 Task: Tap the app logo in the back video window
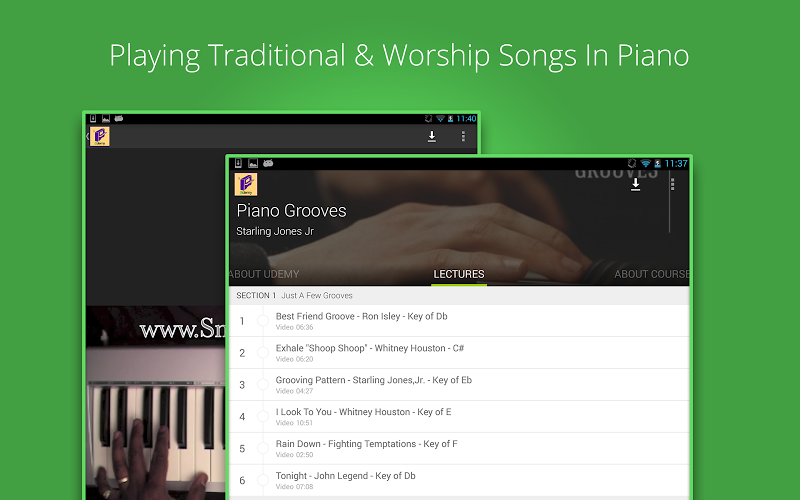[x=100, y=136]
